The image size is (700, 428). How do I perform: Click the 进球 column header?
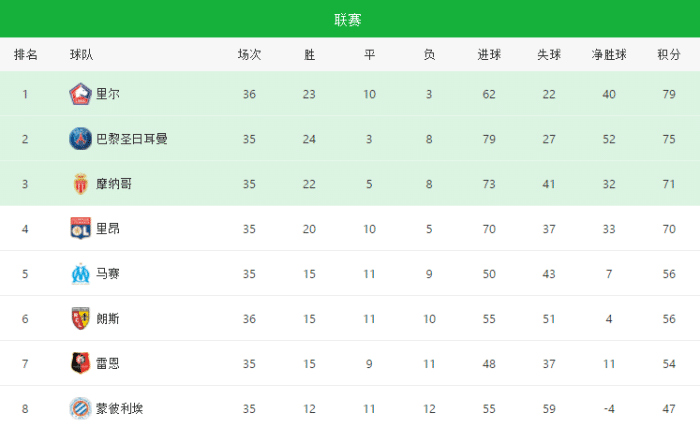(x=489, y=55)
